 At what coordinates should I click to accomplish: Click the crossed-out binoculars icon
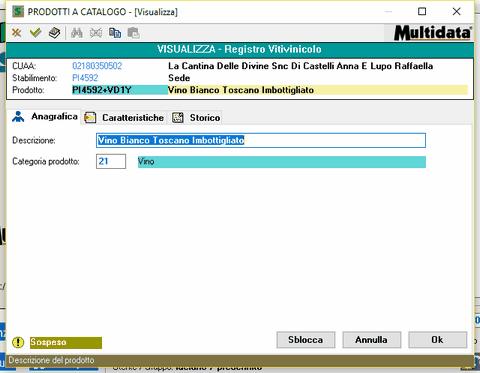point(96,33)
